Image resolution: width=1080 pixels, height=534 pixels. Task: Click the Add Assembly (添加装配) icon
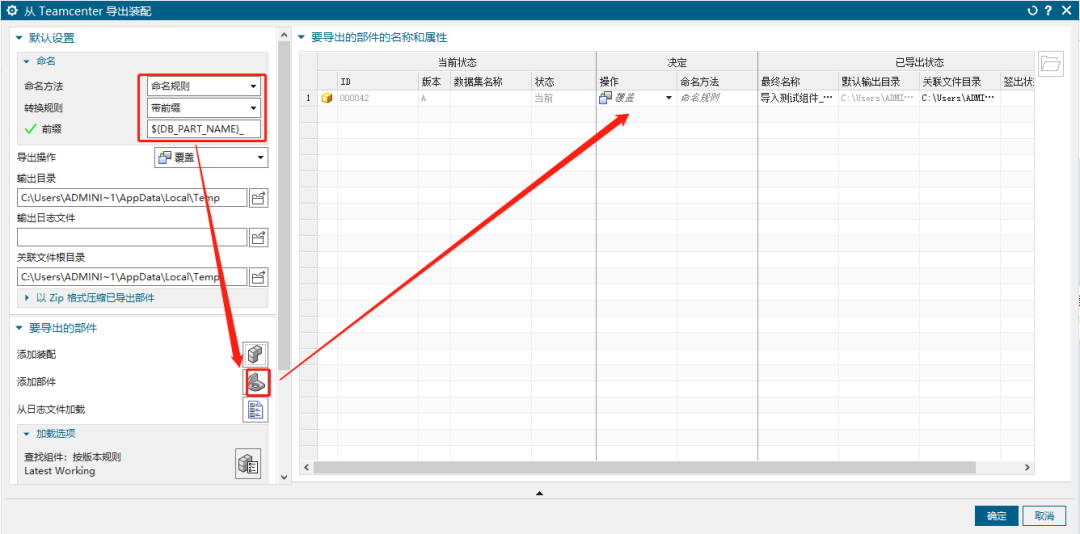pyautogui.click(x=256, y=354)
